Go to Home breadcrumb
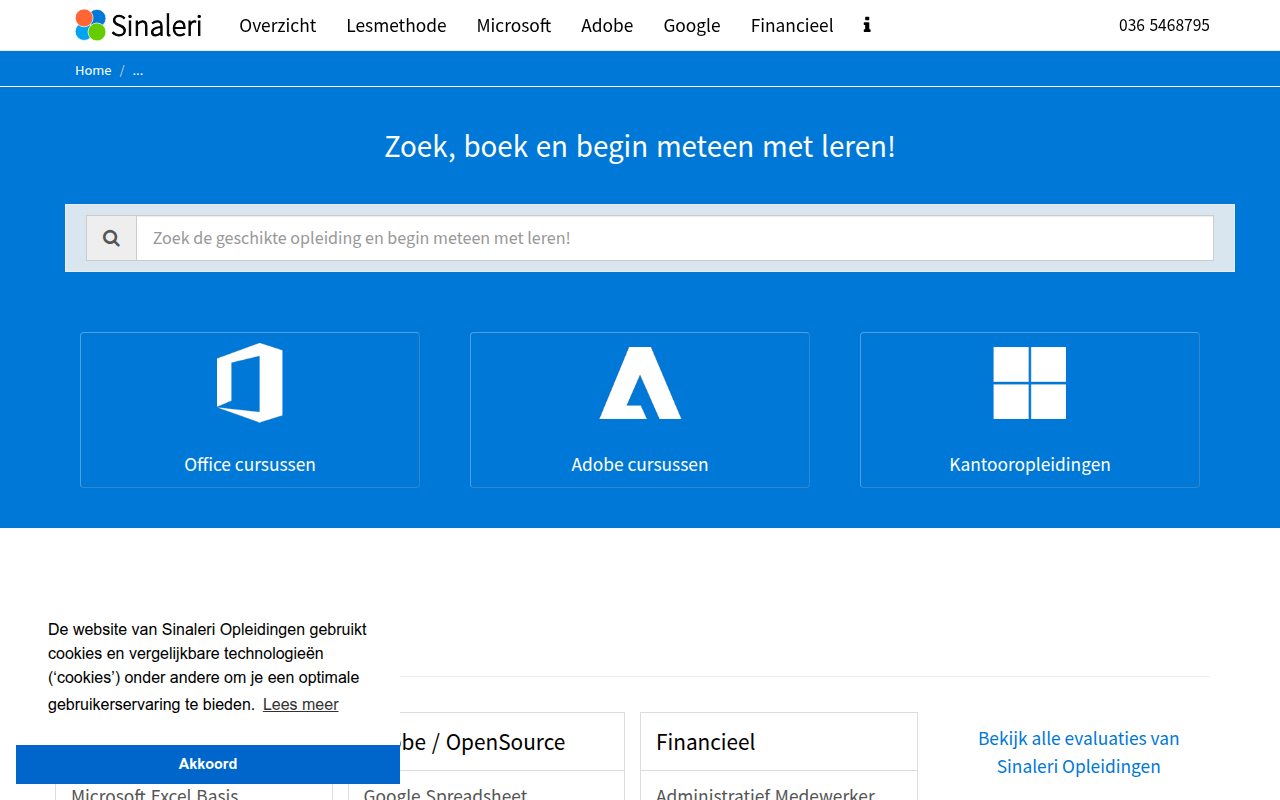1280x800 pixels. [x=93, y=70]
